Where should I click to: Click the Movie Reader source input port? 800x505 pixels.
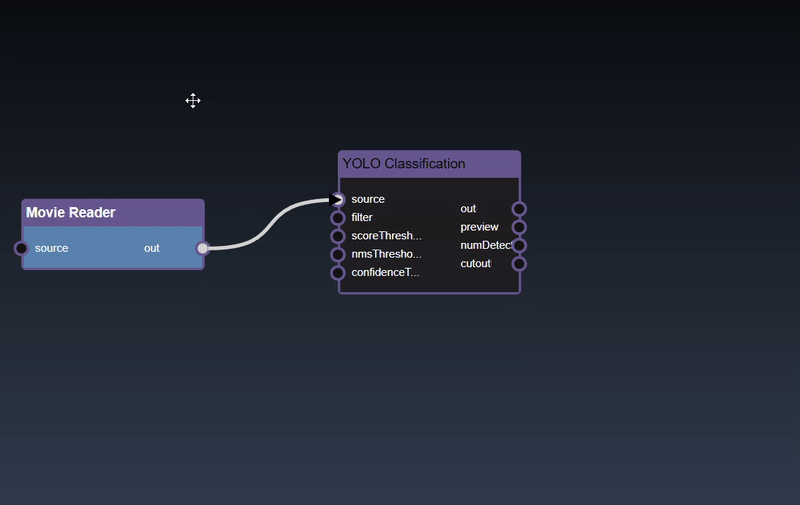pyautogui.click(x=21, y=248)
